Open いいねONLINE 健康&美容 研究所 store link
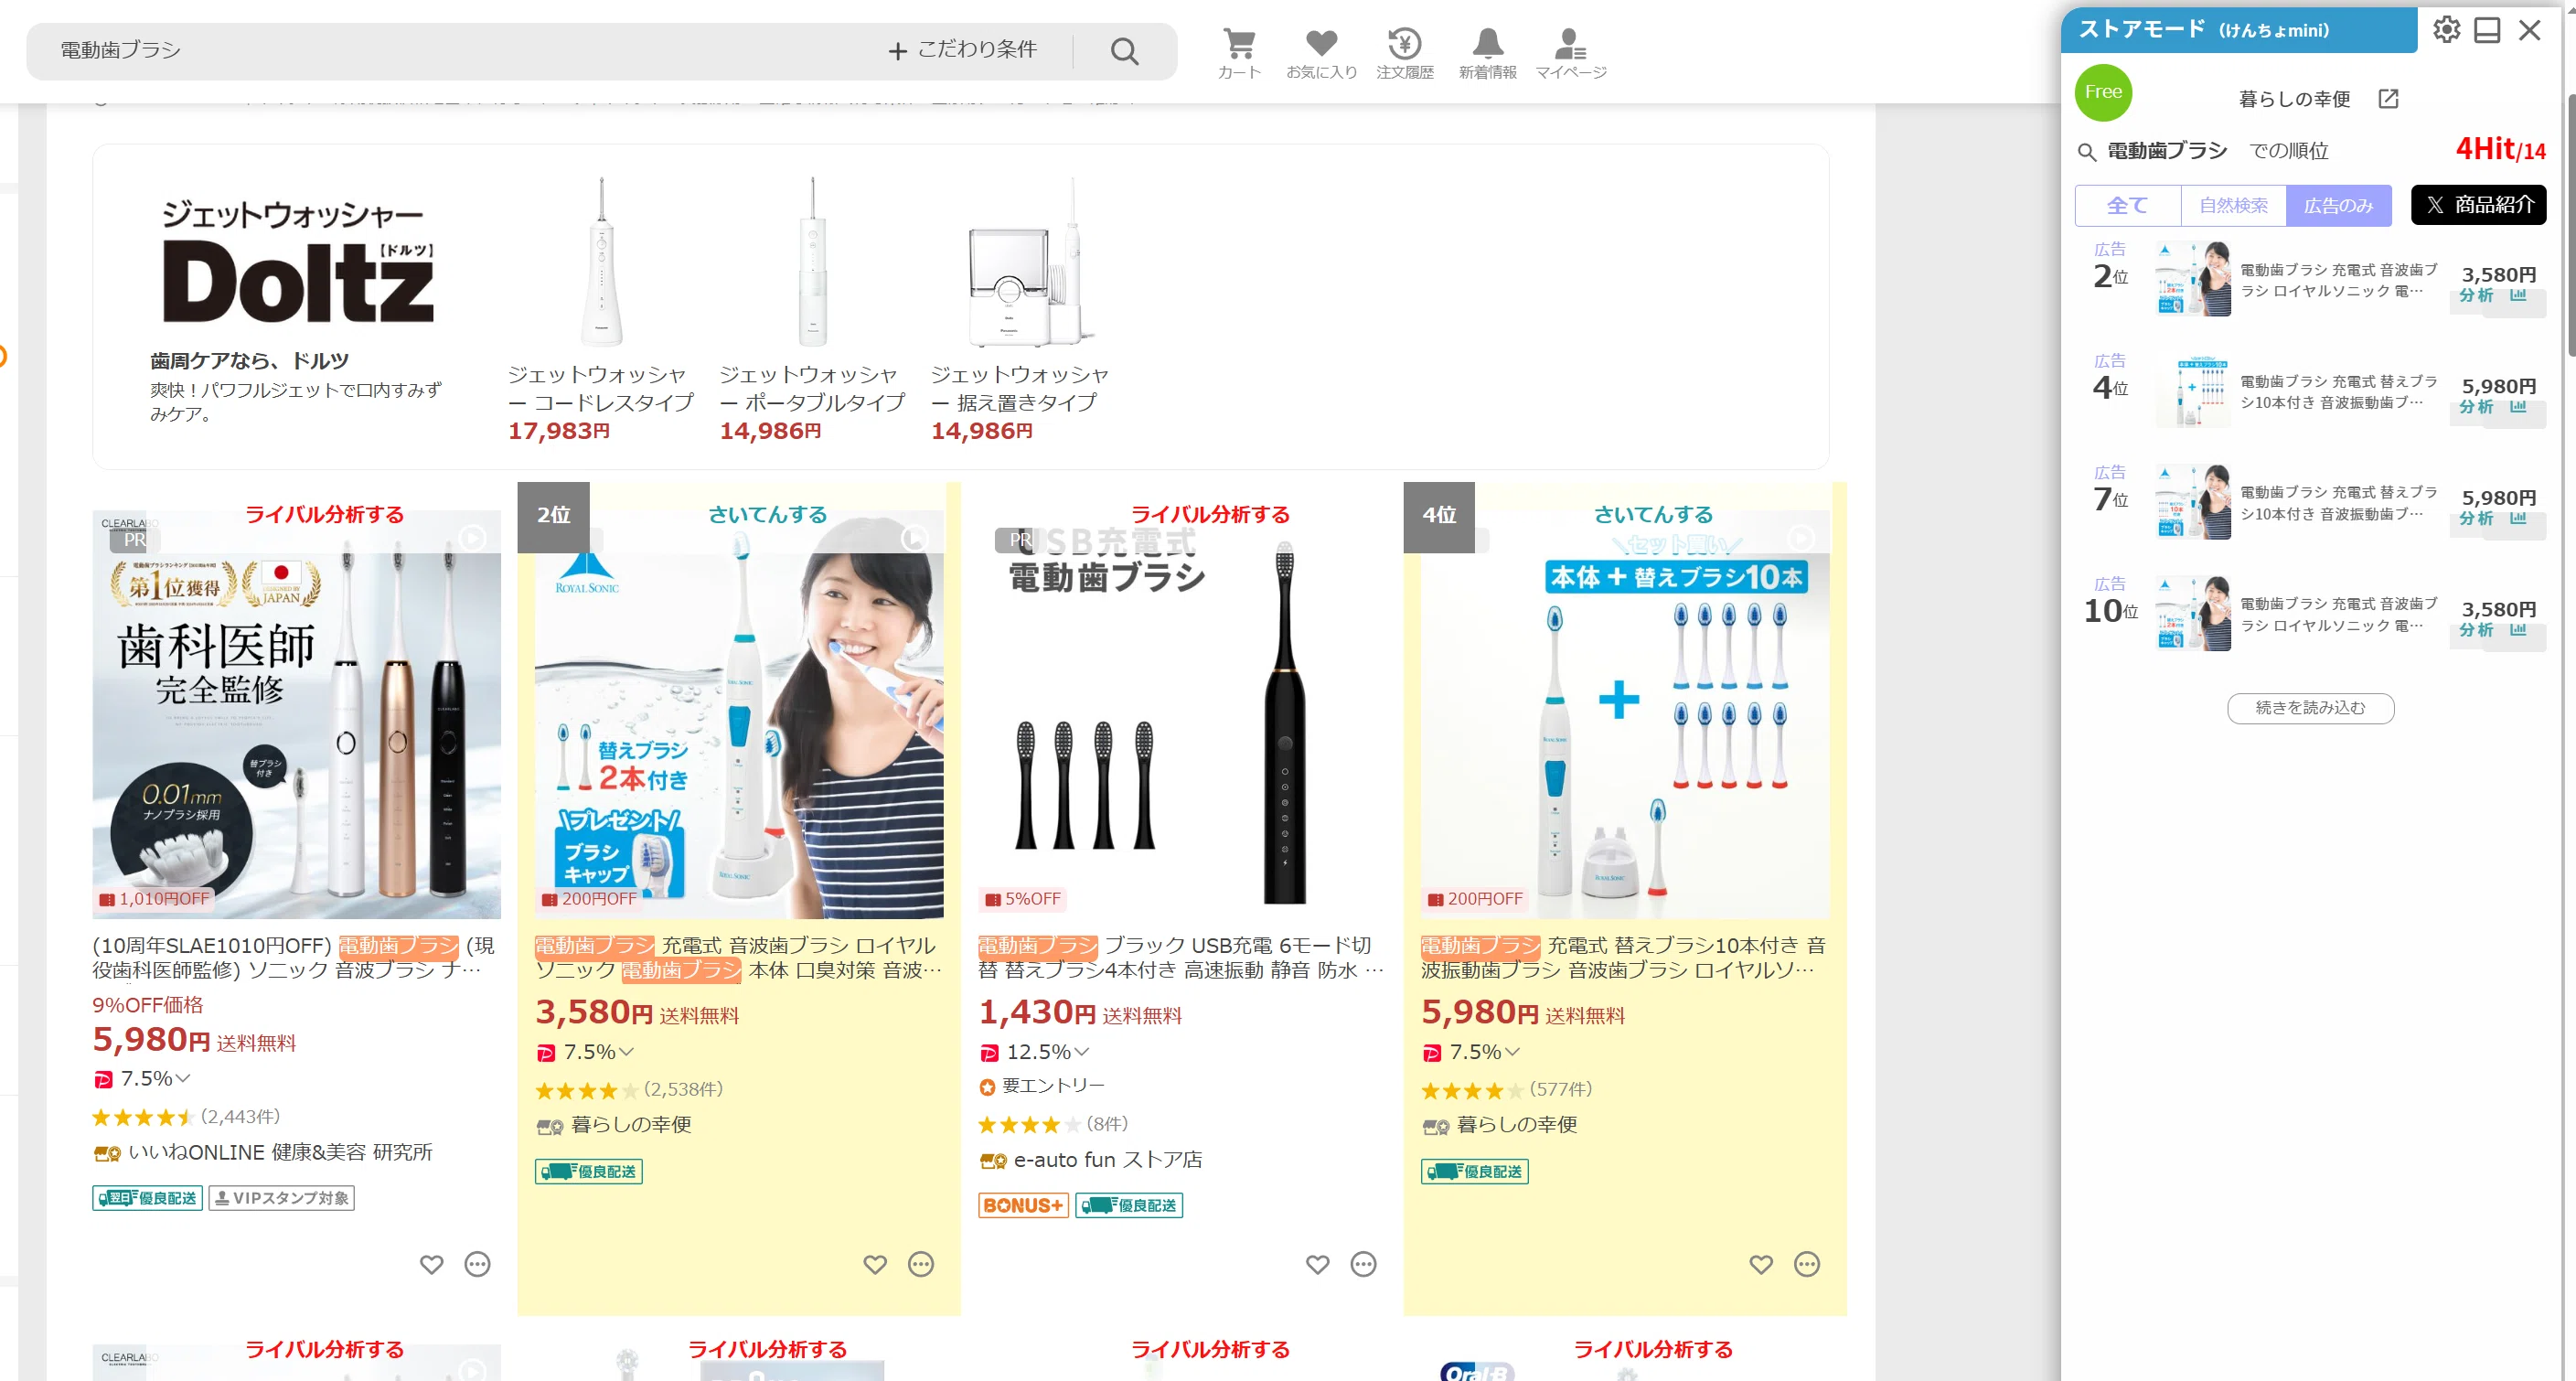This screenshot has width=2576, height=1381. pos(280,1153)
